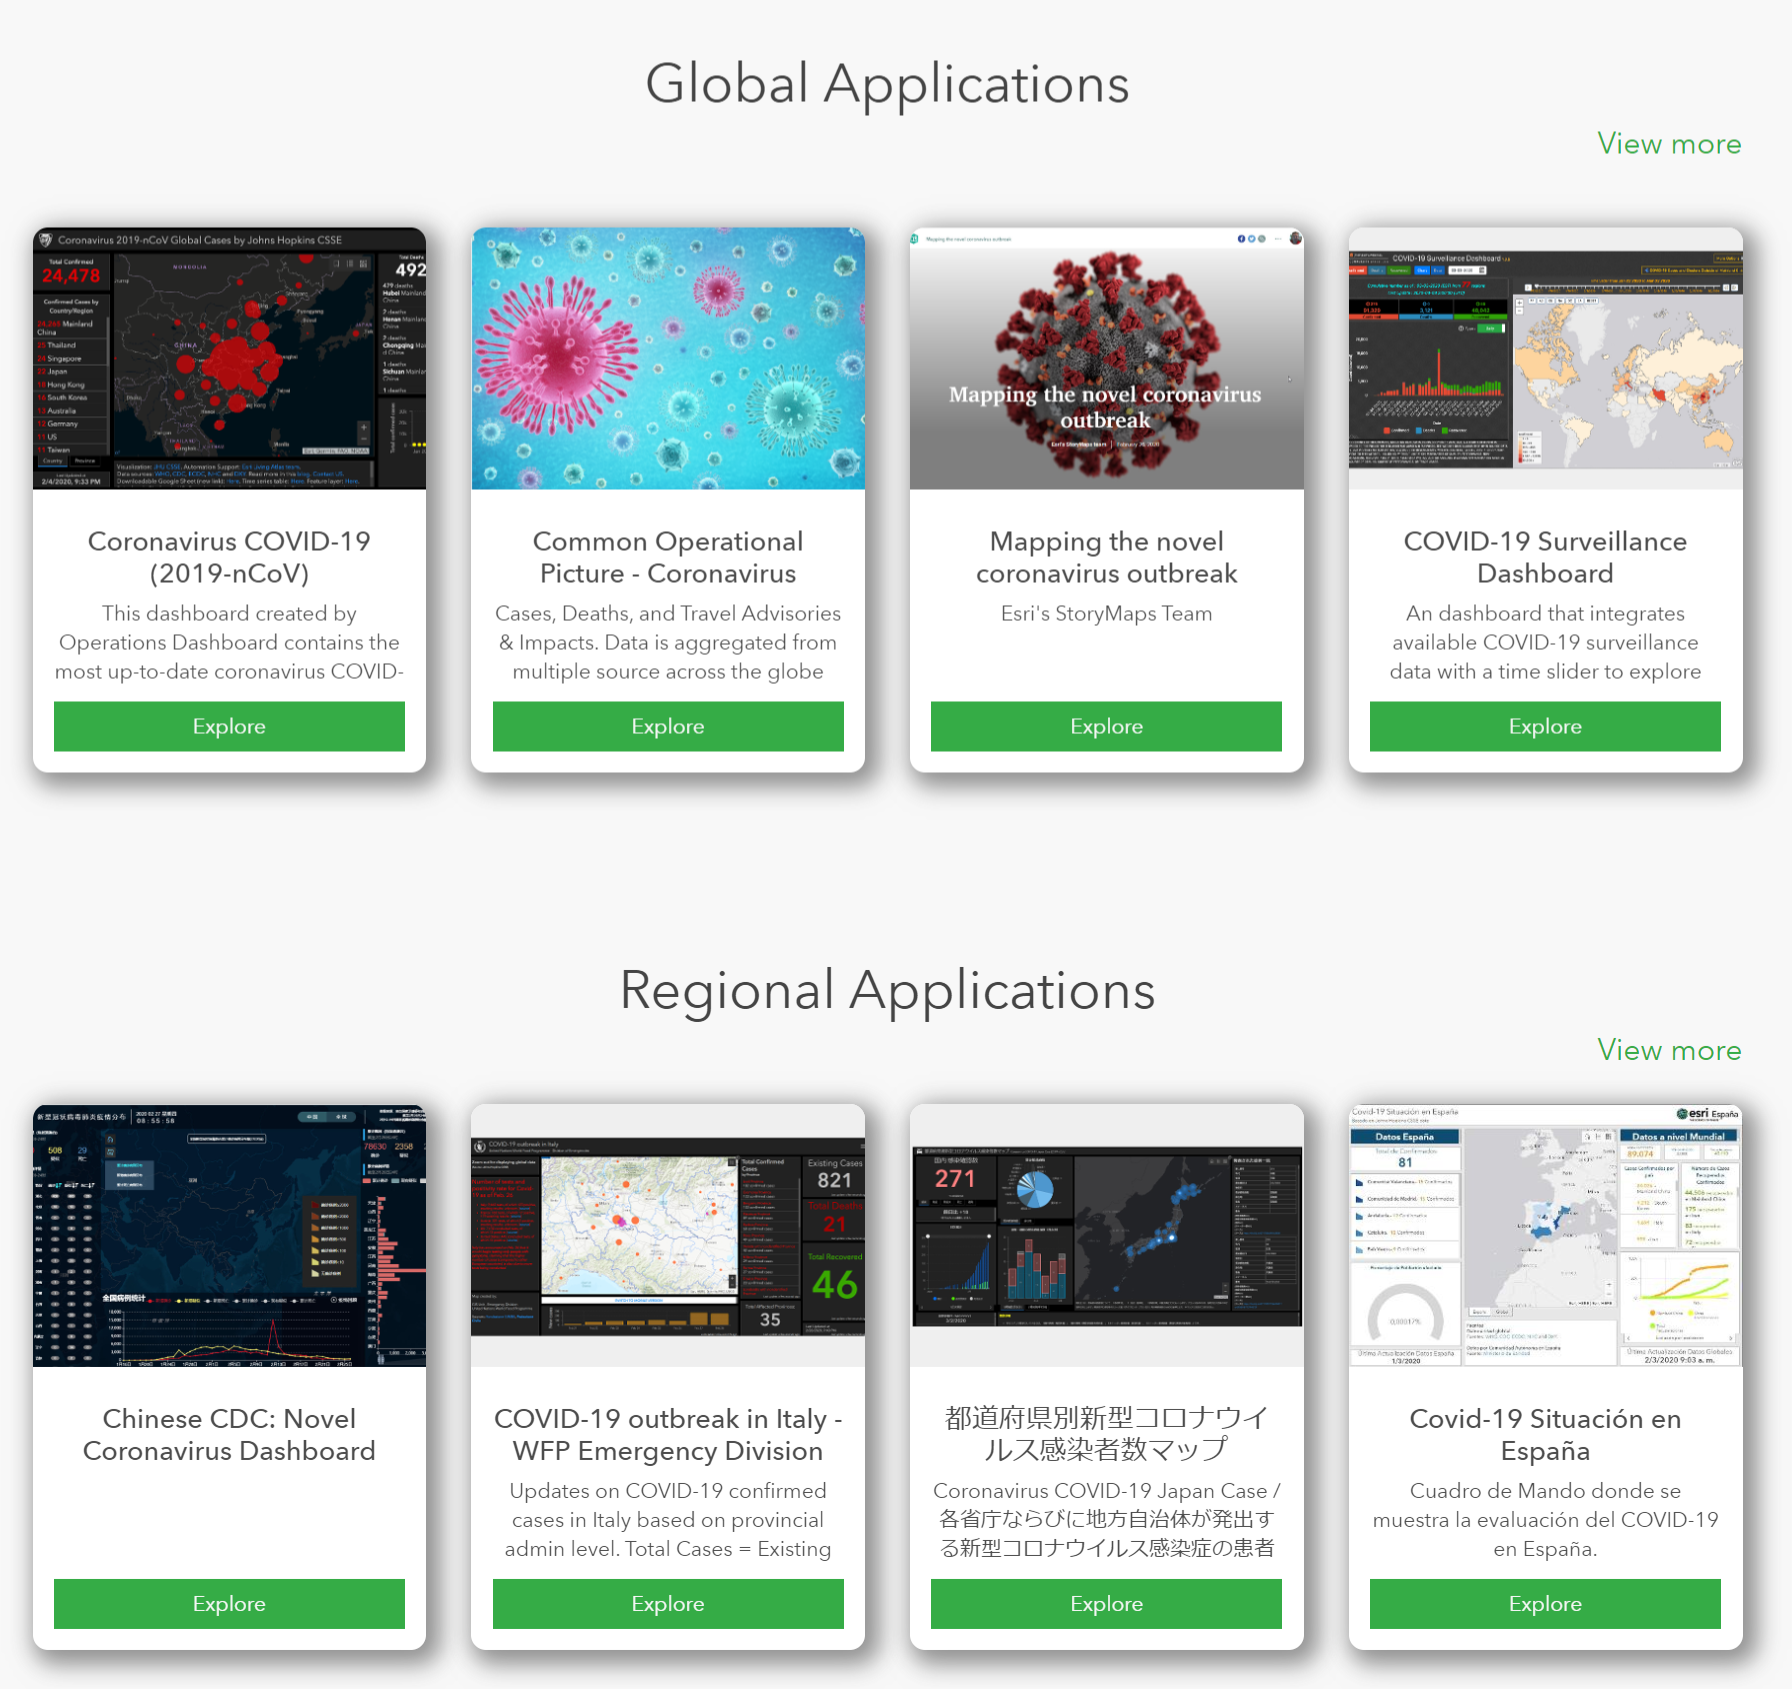
Task: Select the Chinese CDC: Novel Coronavirus Dashboard title
Action: [229, 1435]
